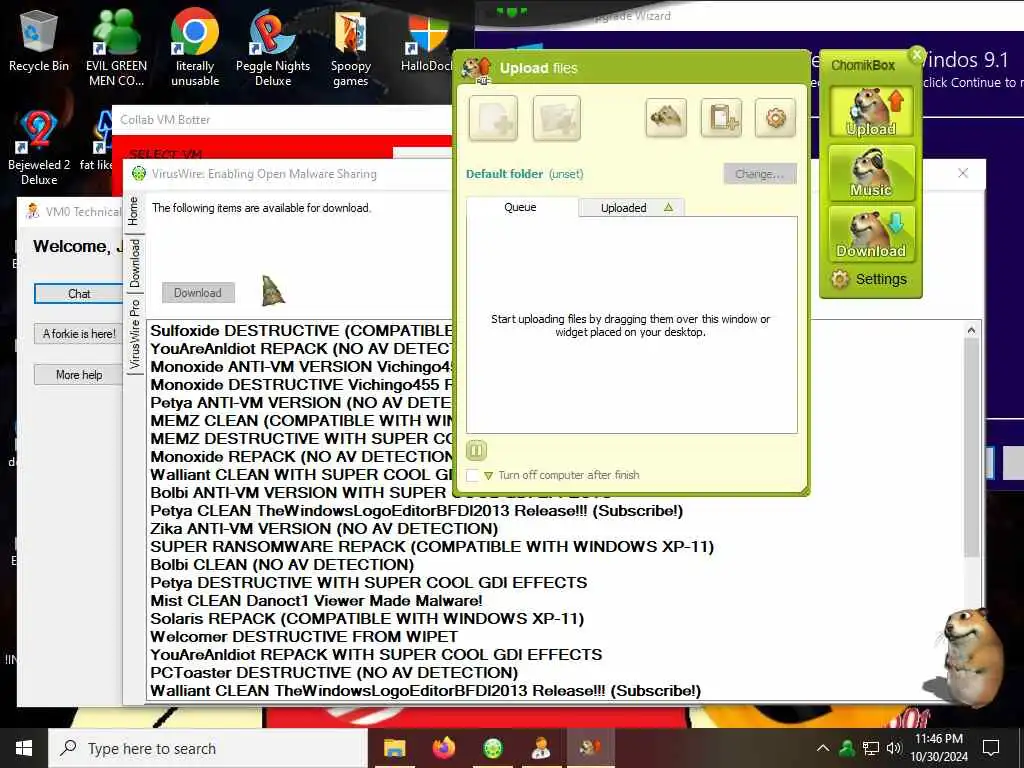Toggle Turn off computer after finish checkbox

coord(472,475)
